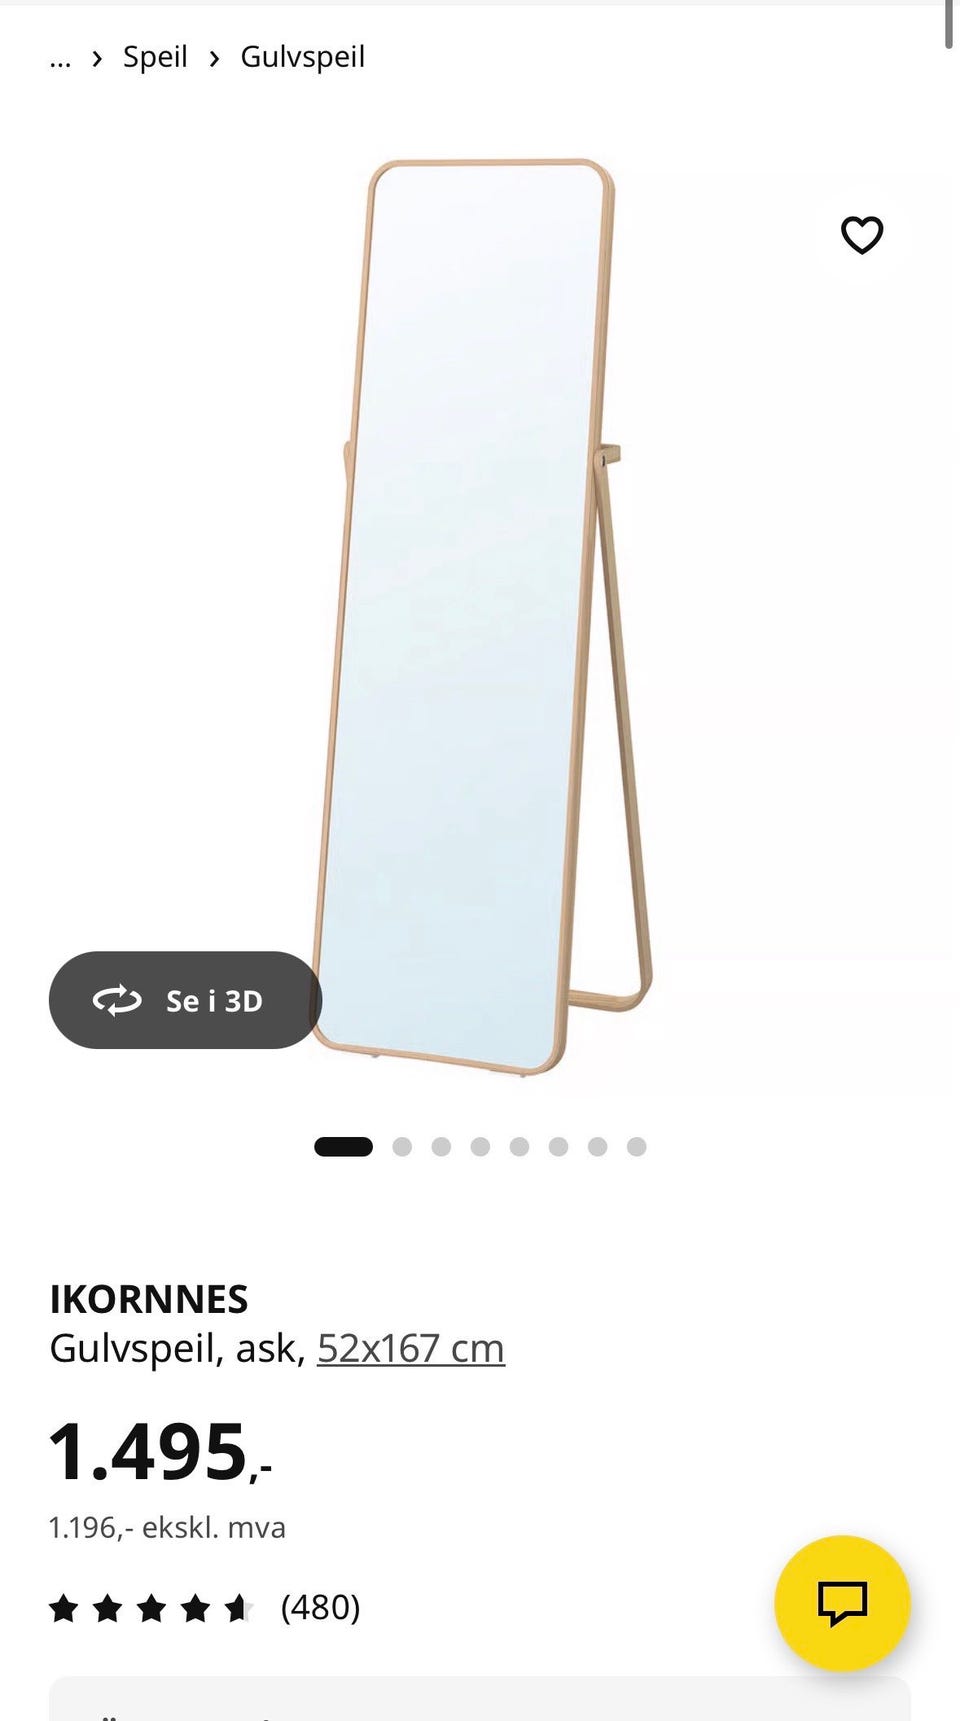This screenshot has height=1721, width=960.
Task: Select the second image carousel dot
Action: click(402, 1147)
